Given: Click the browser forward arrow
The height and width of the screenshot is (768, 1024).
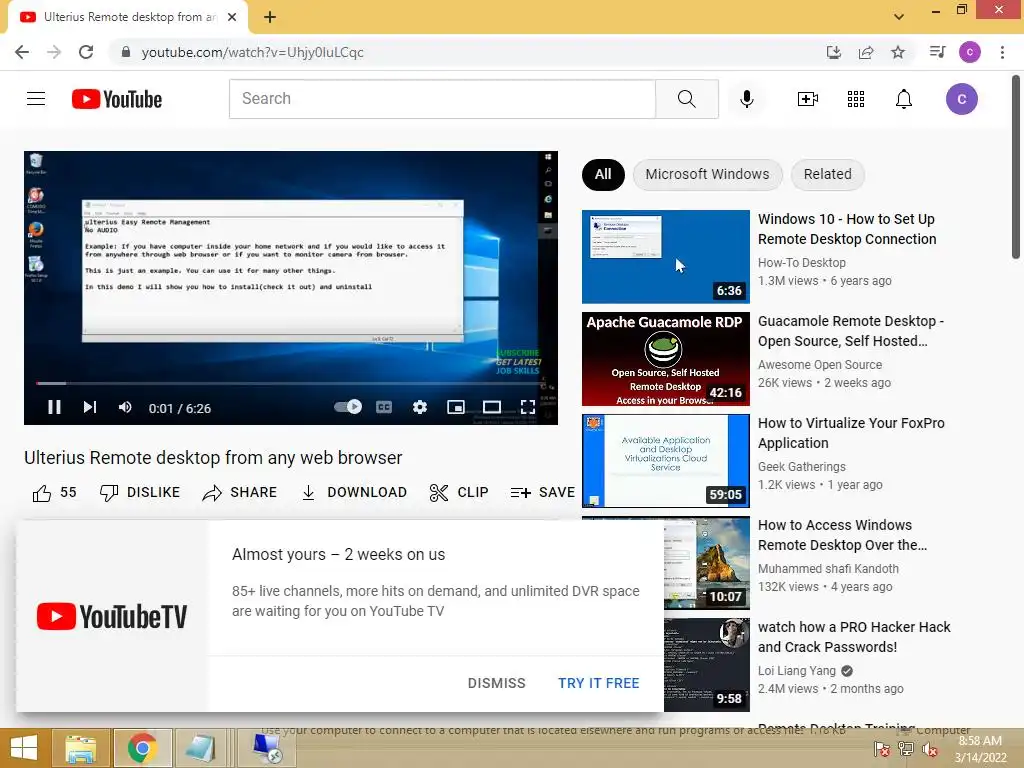Looking at the screenshot, I should click(54, 52).
